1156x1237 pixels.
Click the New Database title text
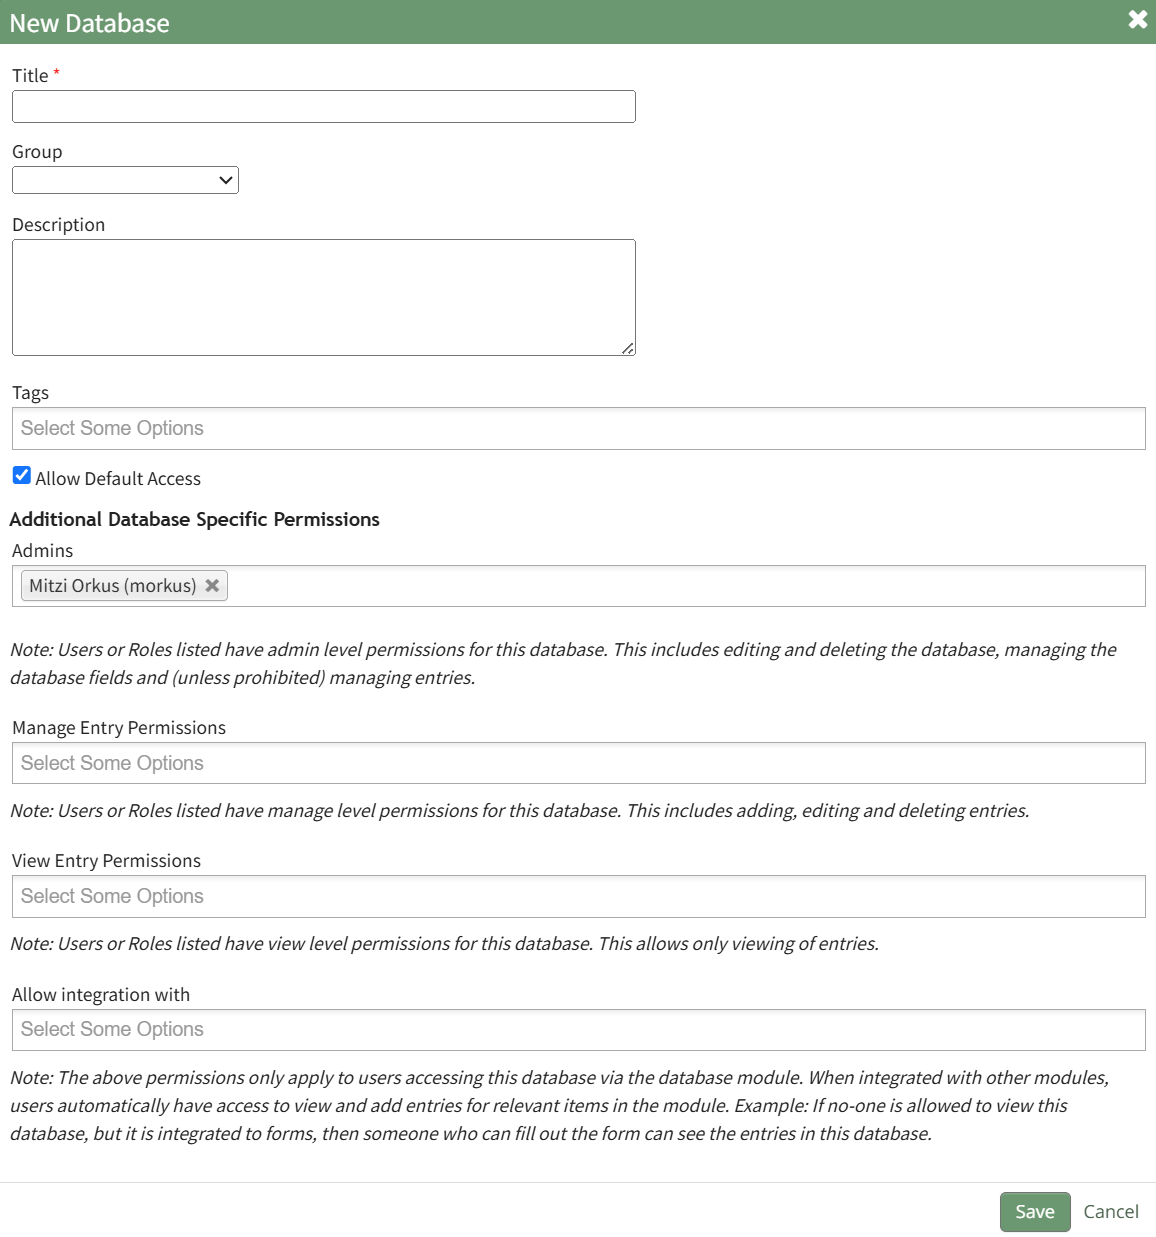point(90,23)
